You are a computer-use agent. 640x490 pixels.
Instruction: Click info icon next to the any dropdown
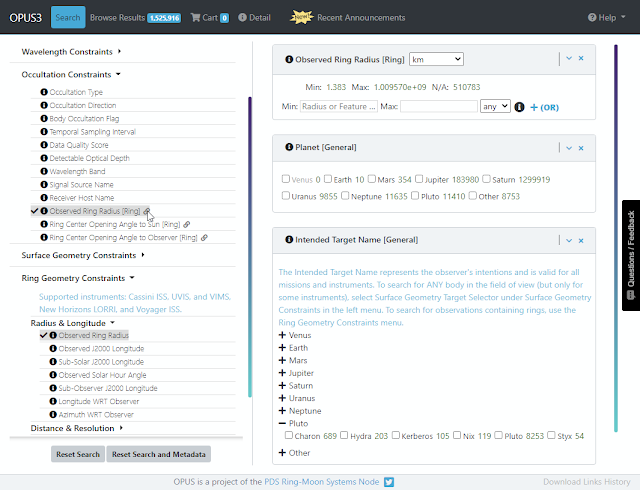tap(519, 107)
